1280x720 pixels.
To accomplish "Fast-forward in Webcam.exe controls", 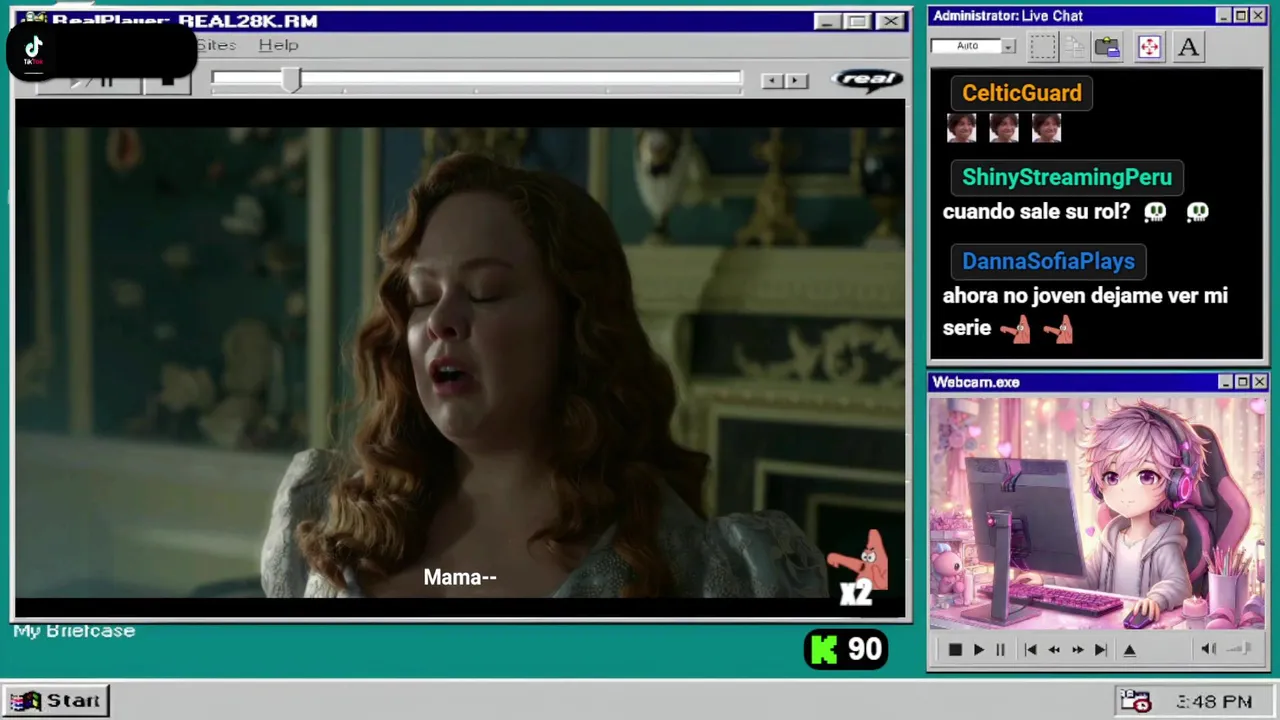I will (x=1077, y=650).
